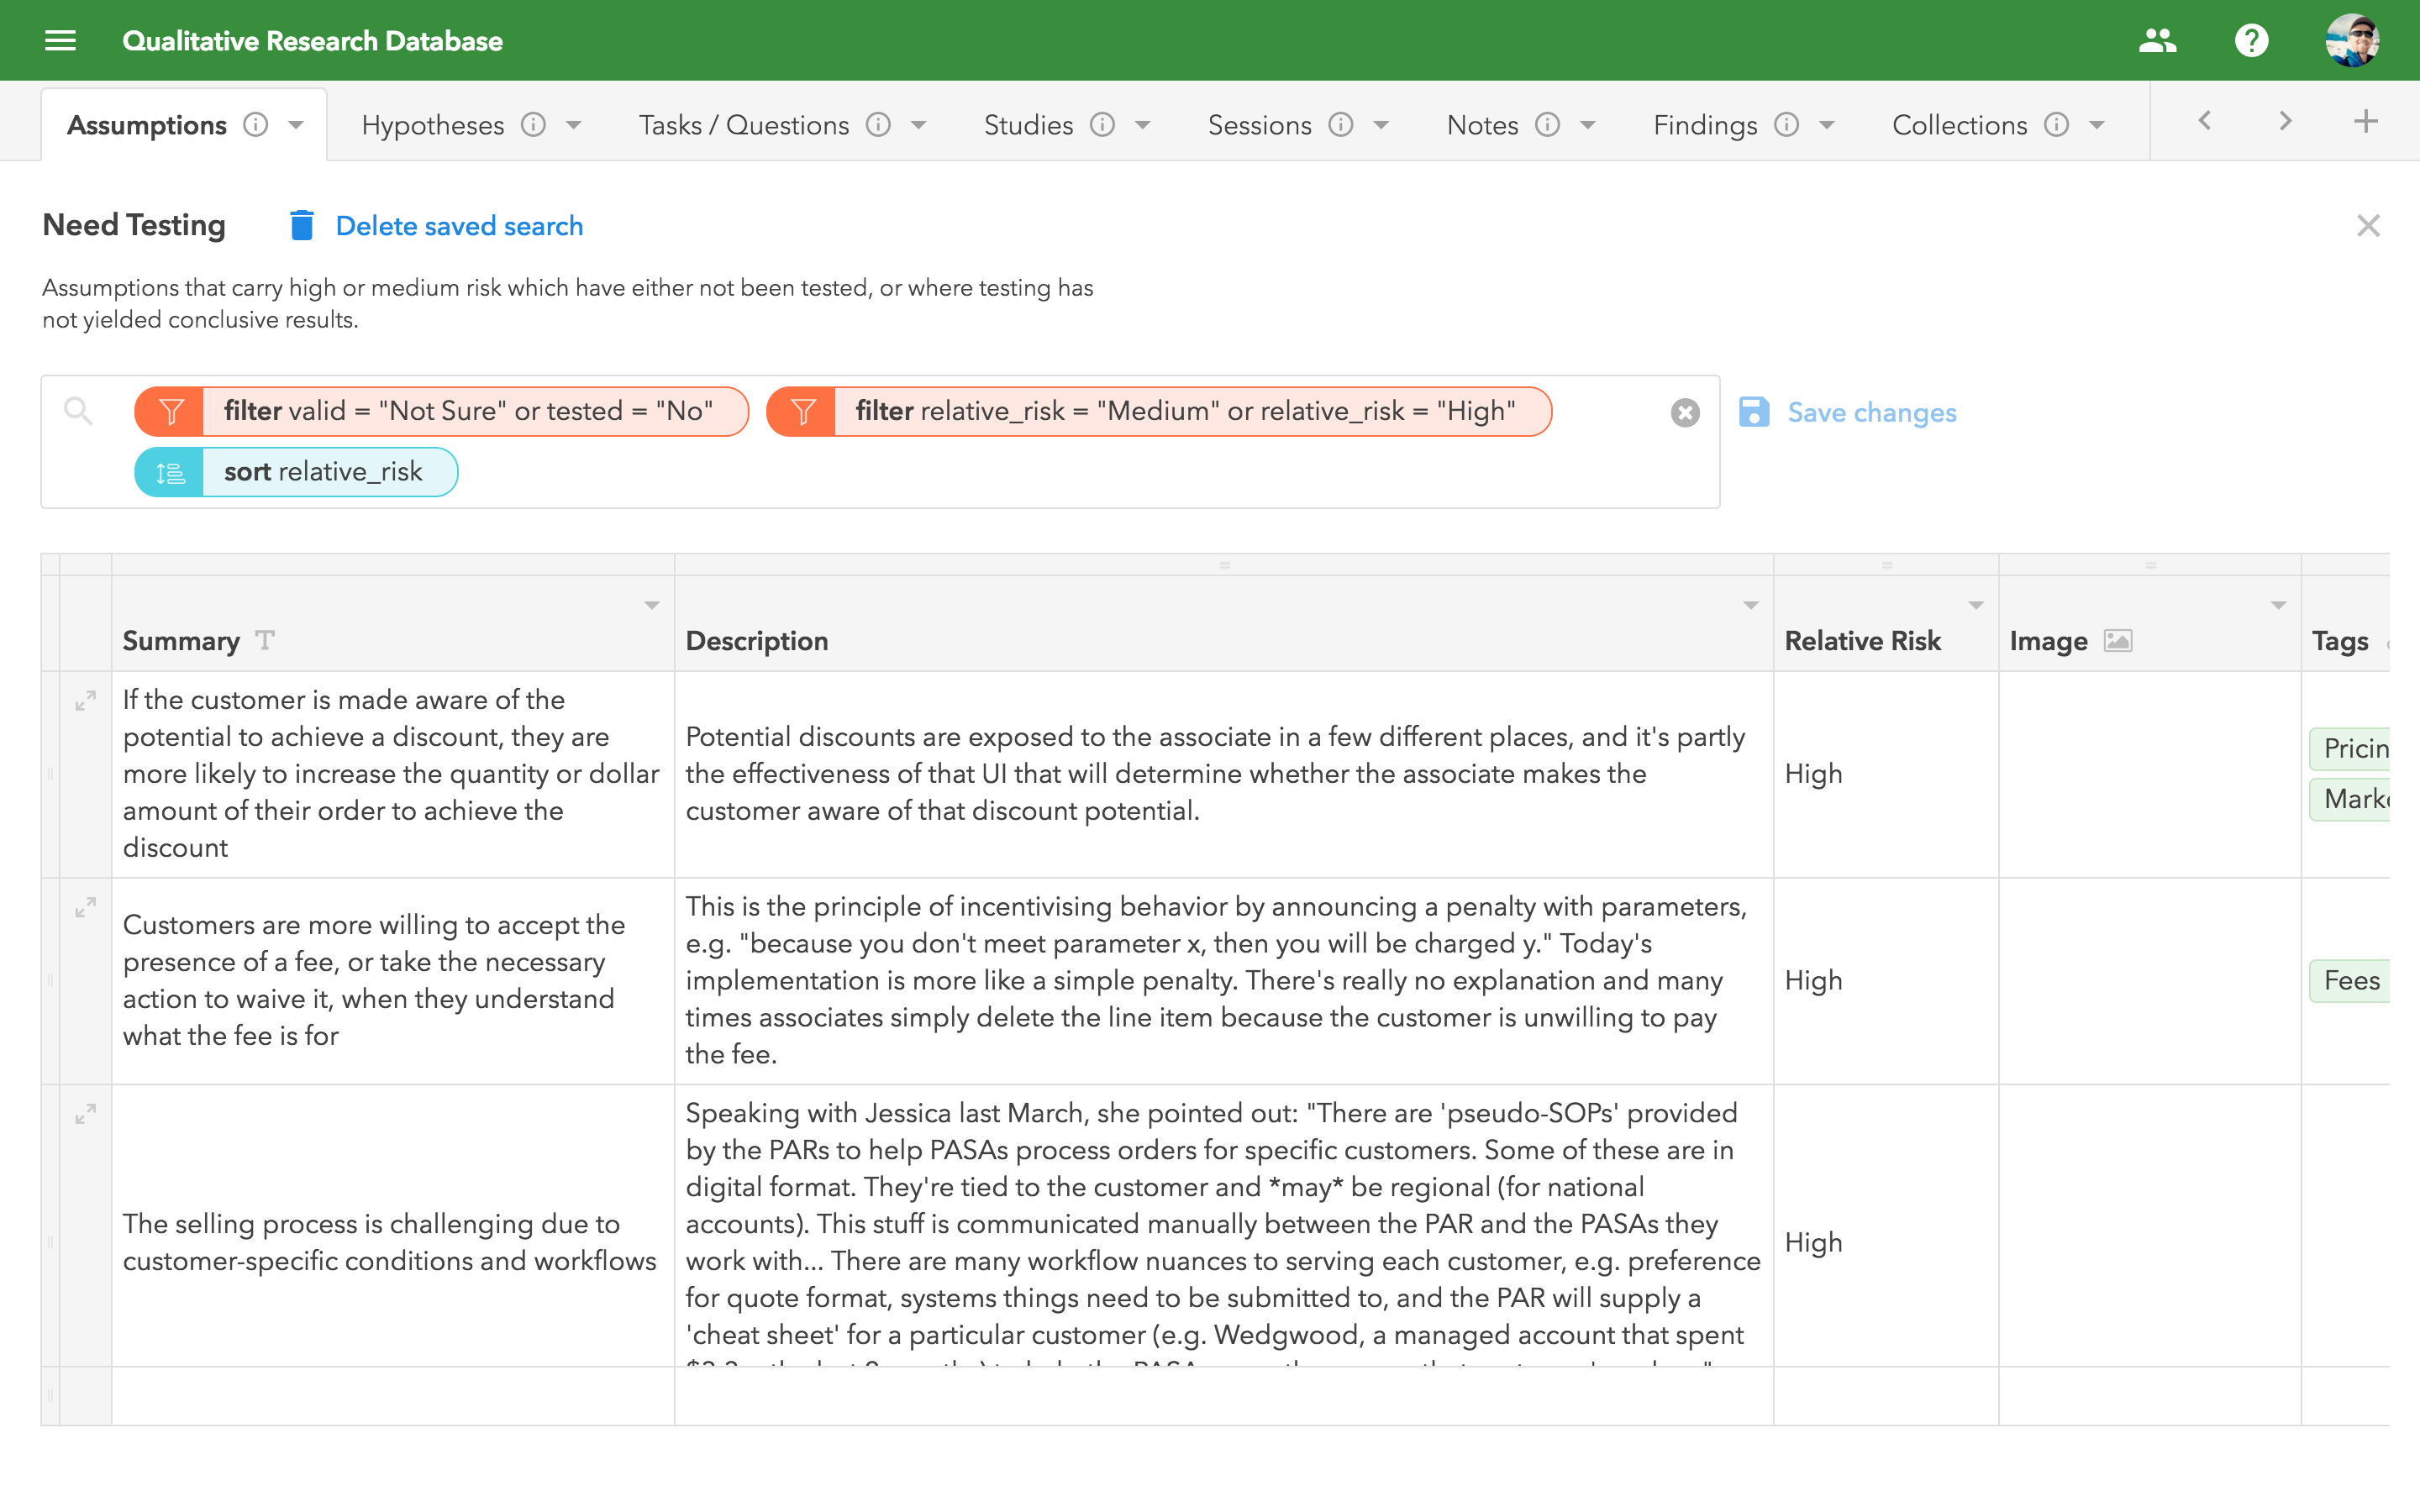Expand the first assumption record via the arrows icon

point(85,701)
